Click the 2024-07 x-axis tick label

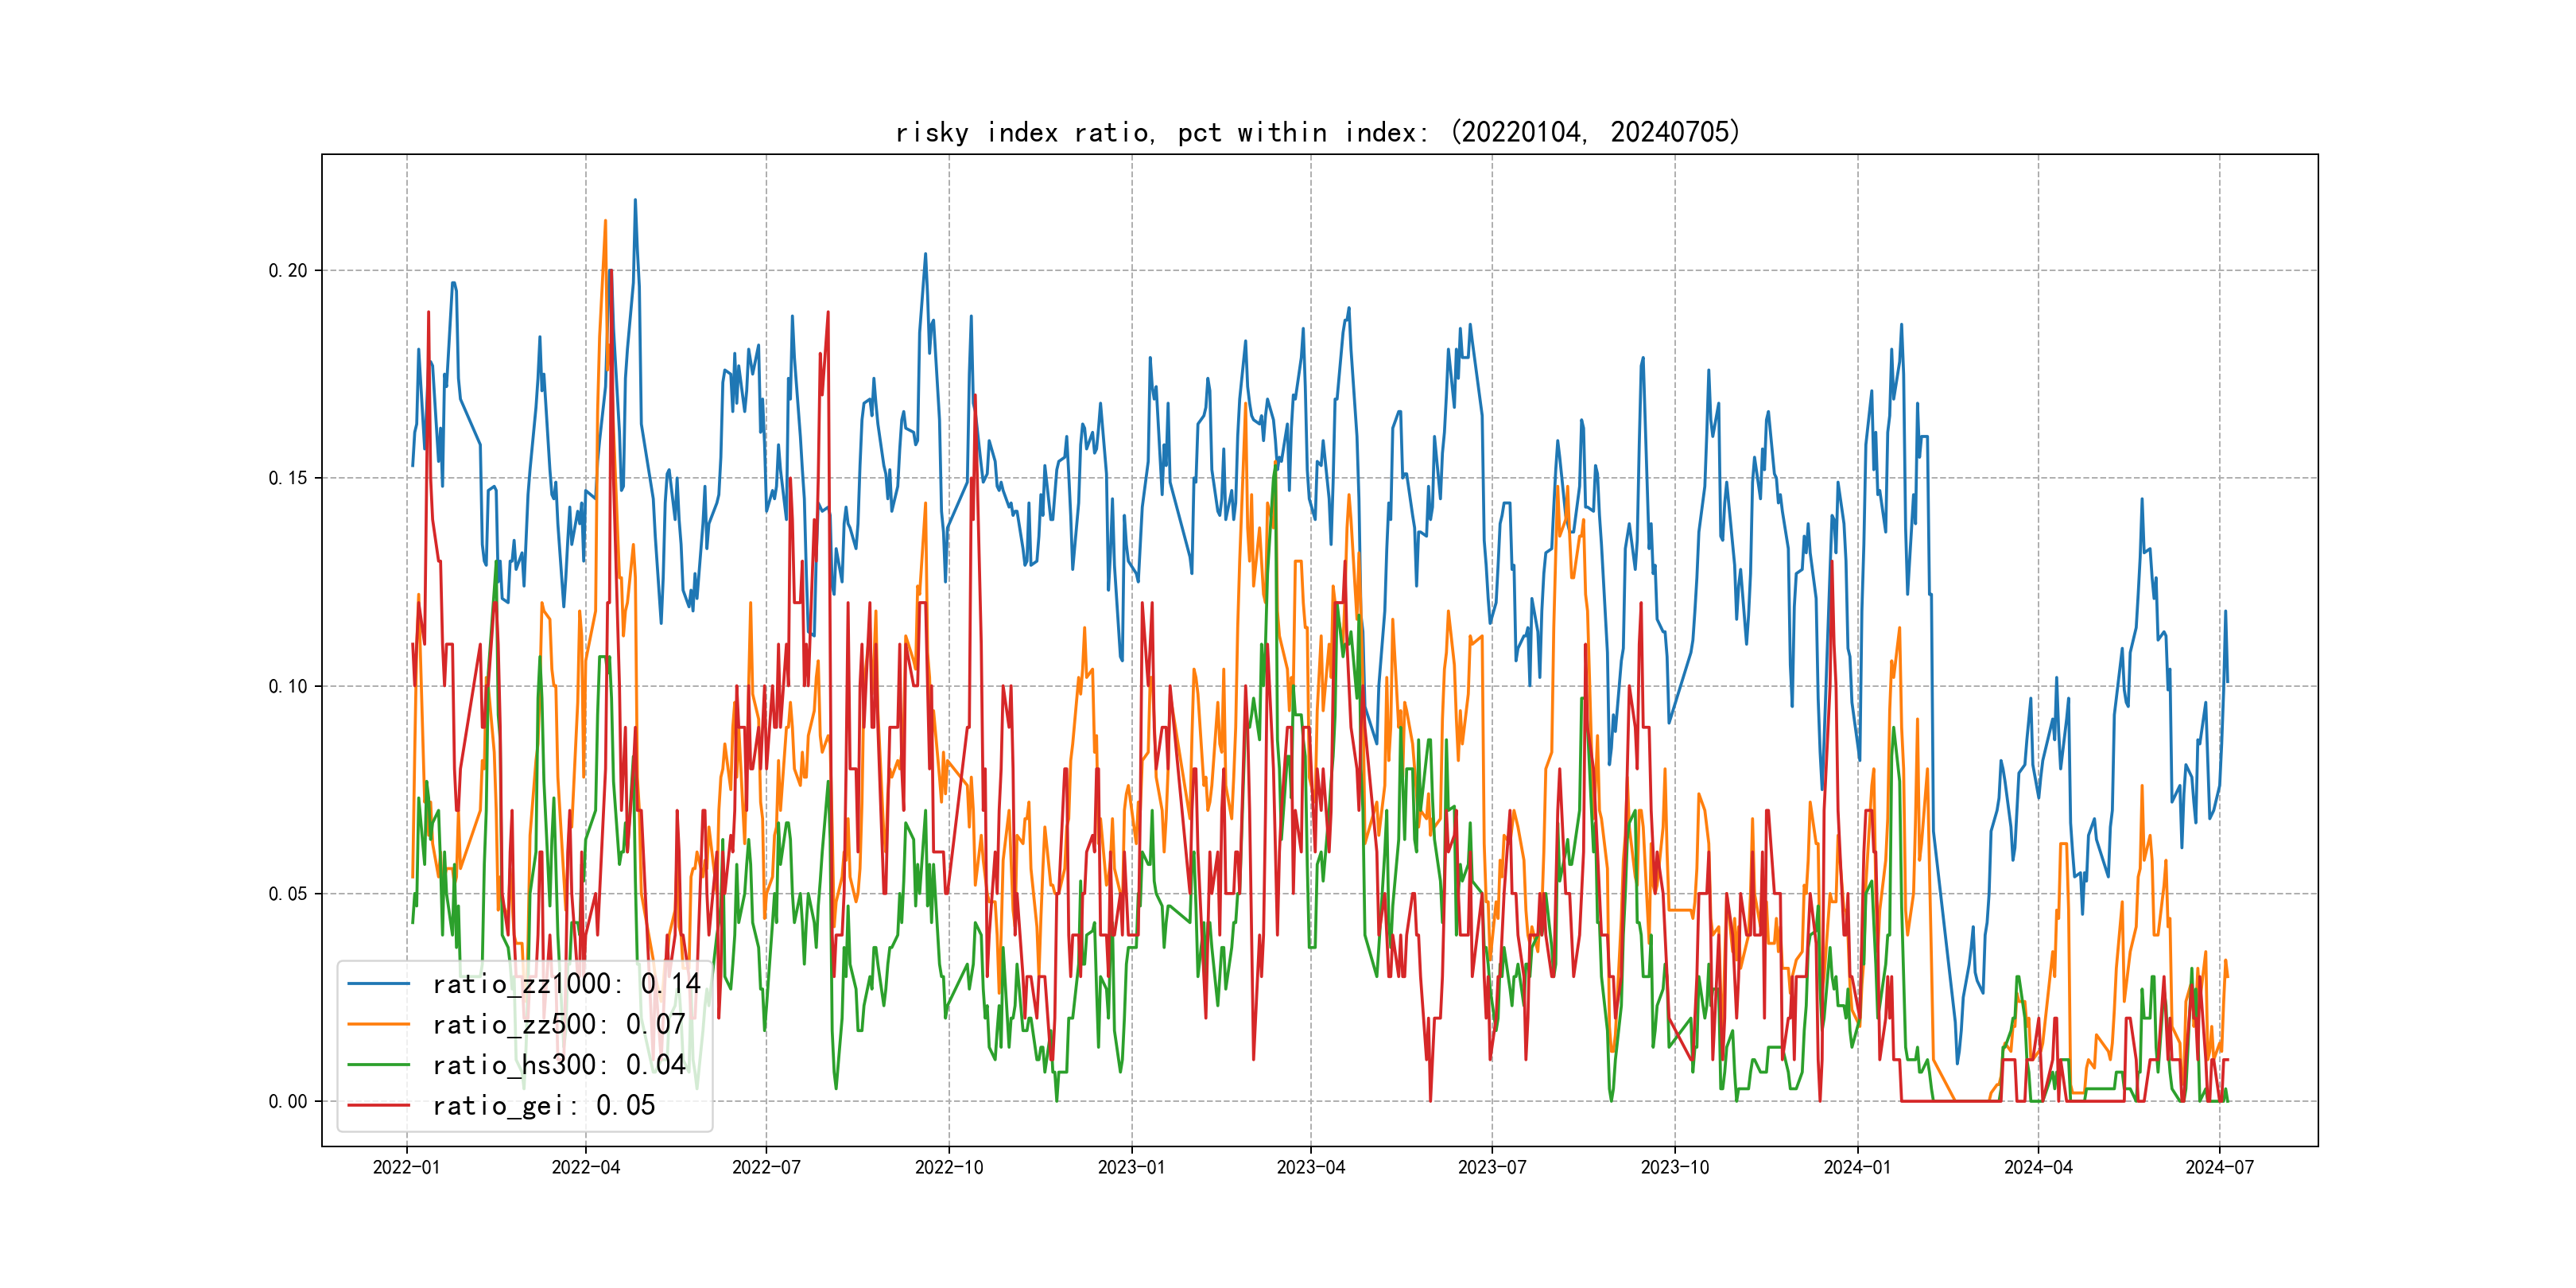2219,1167
